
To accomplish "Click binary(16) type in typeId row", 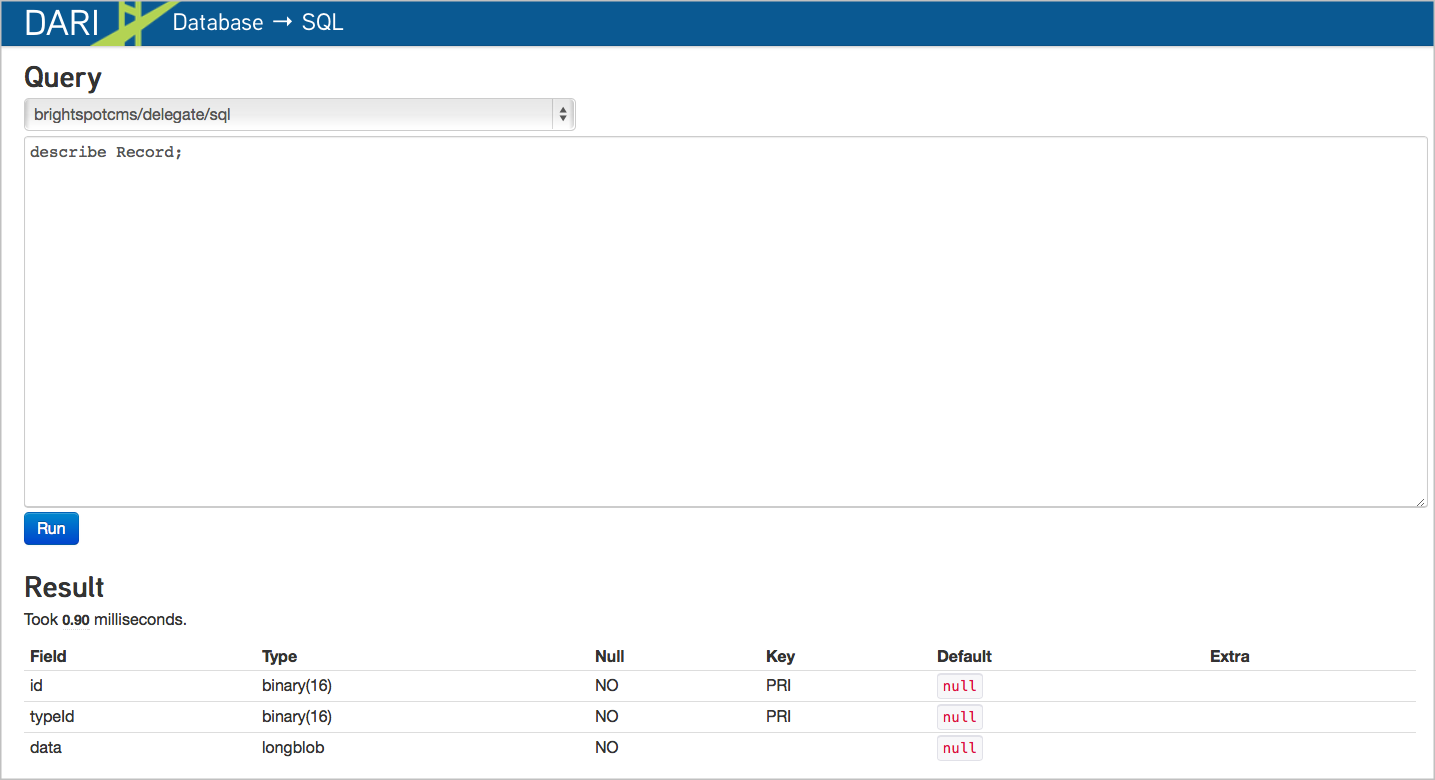I will 297,716.
